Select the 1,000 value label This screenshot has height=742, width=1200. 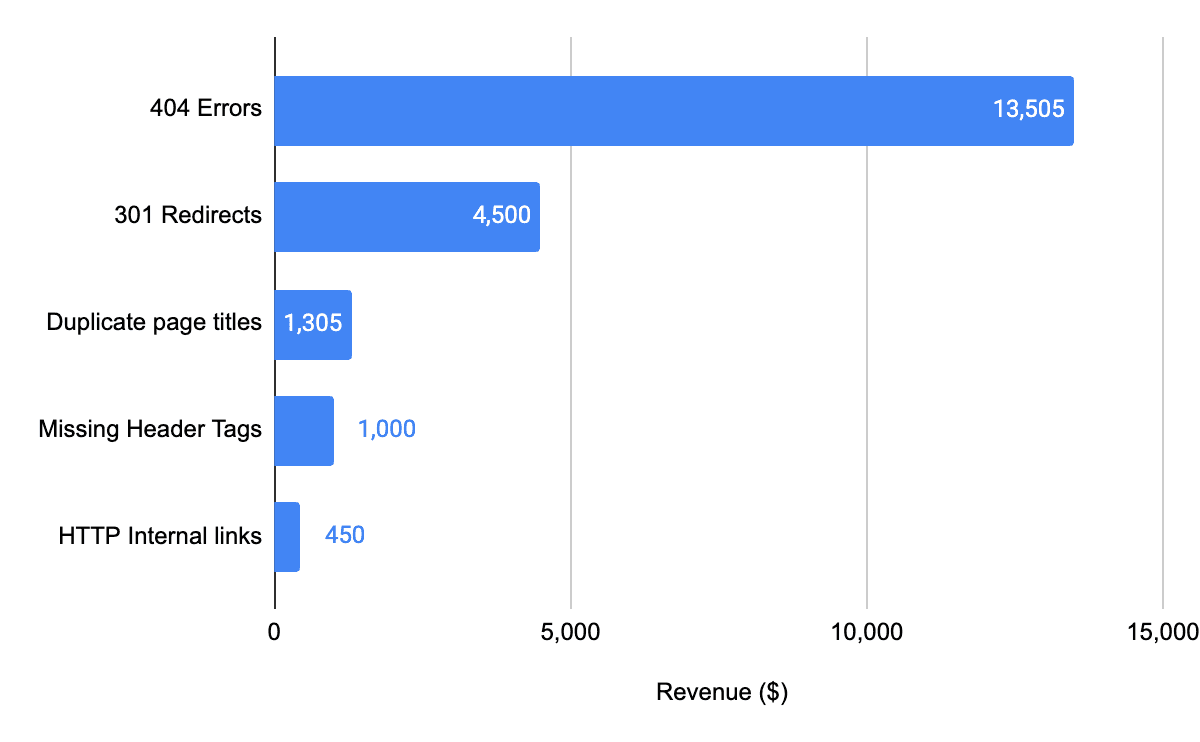pos(387,428)
